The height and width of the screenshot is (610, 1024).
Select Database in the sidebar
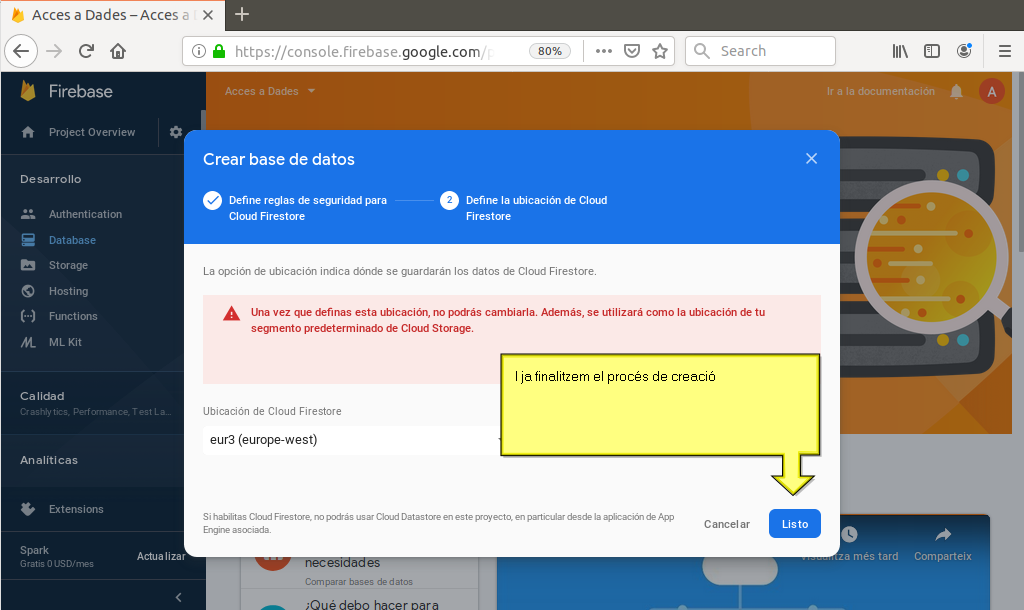pos(72,240)
